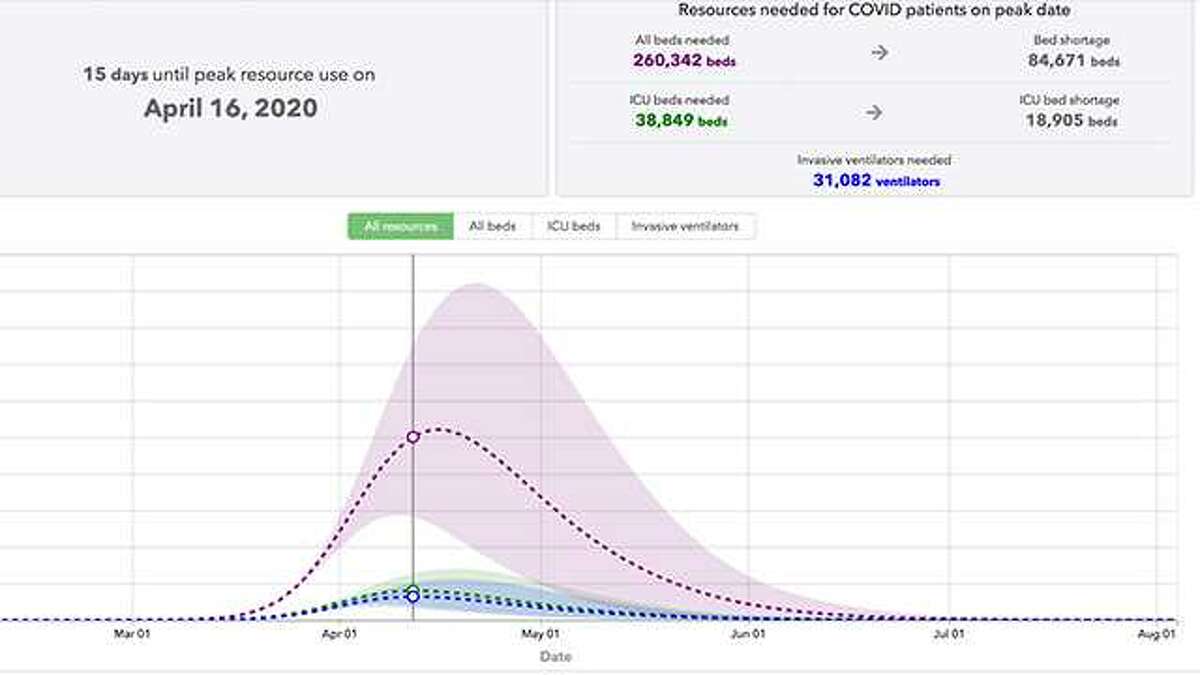Click the blue circle marker on the chart
Screen dimensions: 1200x675
click(413, 597)
